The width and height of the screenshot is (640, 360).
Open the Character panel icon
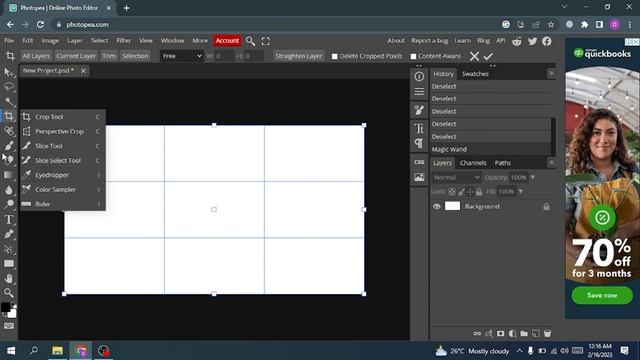(419, 128)
